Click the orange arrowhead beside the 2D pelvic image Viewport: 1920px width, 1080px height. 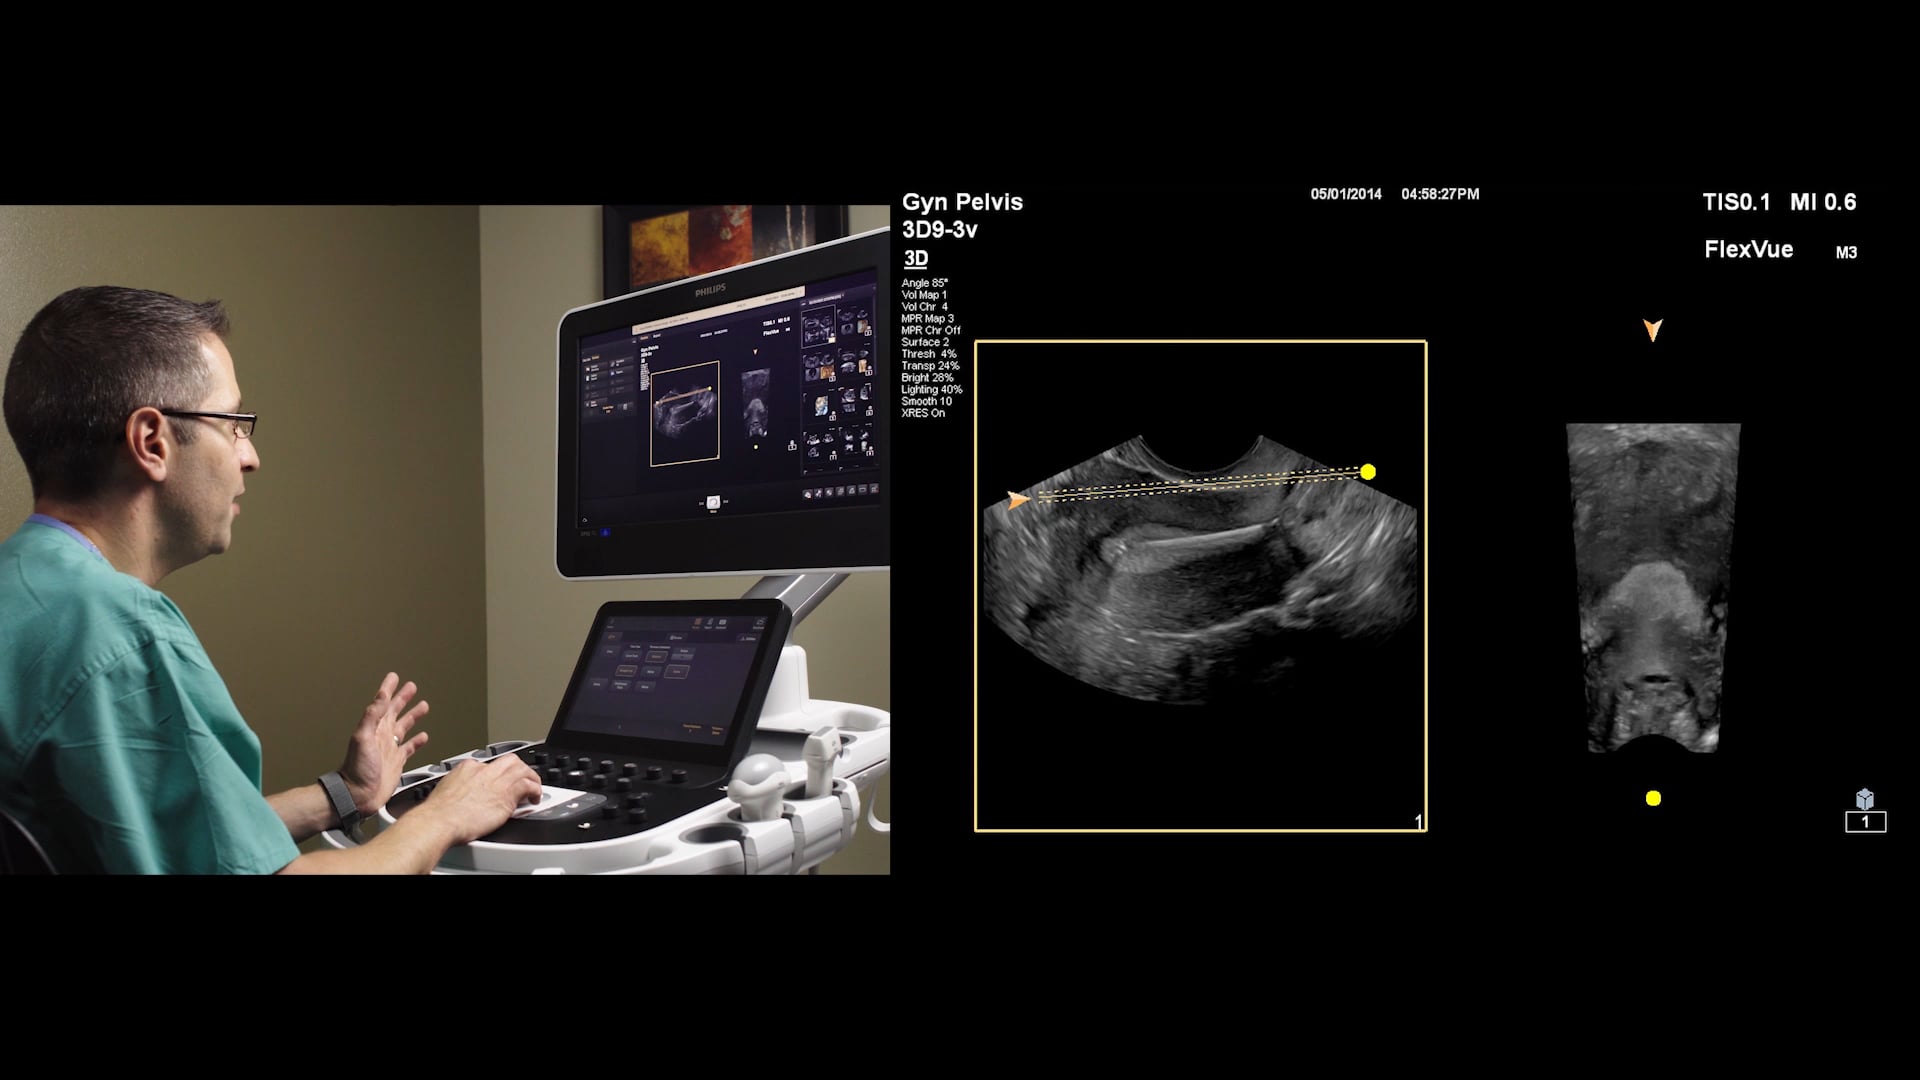click(1017, 500)
